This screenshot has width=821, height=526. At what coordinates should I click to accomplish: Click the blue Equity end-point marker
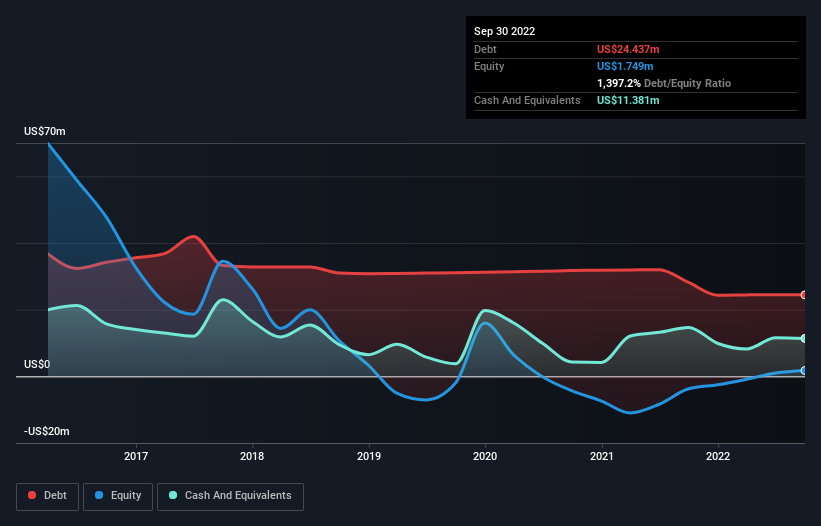(x=804, y=371)
